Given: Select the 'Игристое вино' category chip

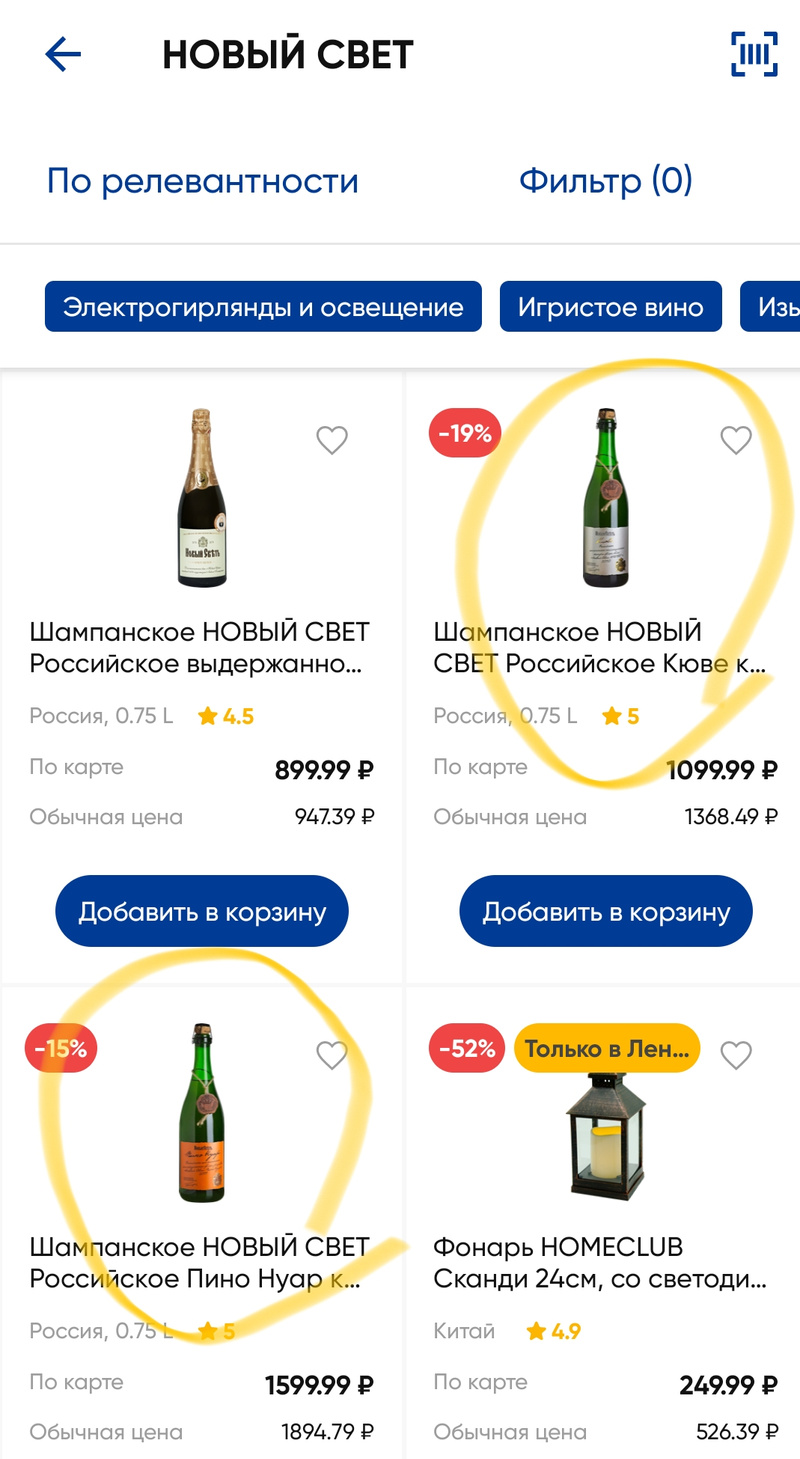Looking at the screenshot, I should pos(610,307).
